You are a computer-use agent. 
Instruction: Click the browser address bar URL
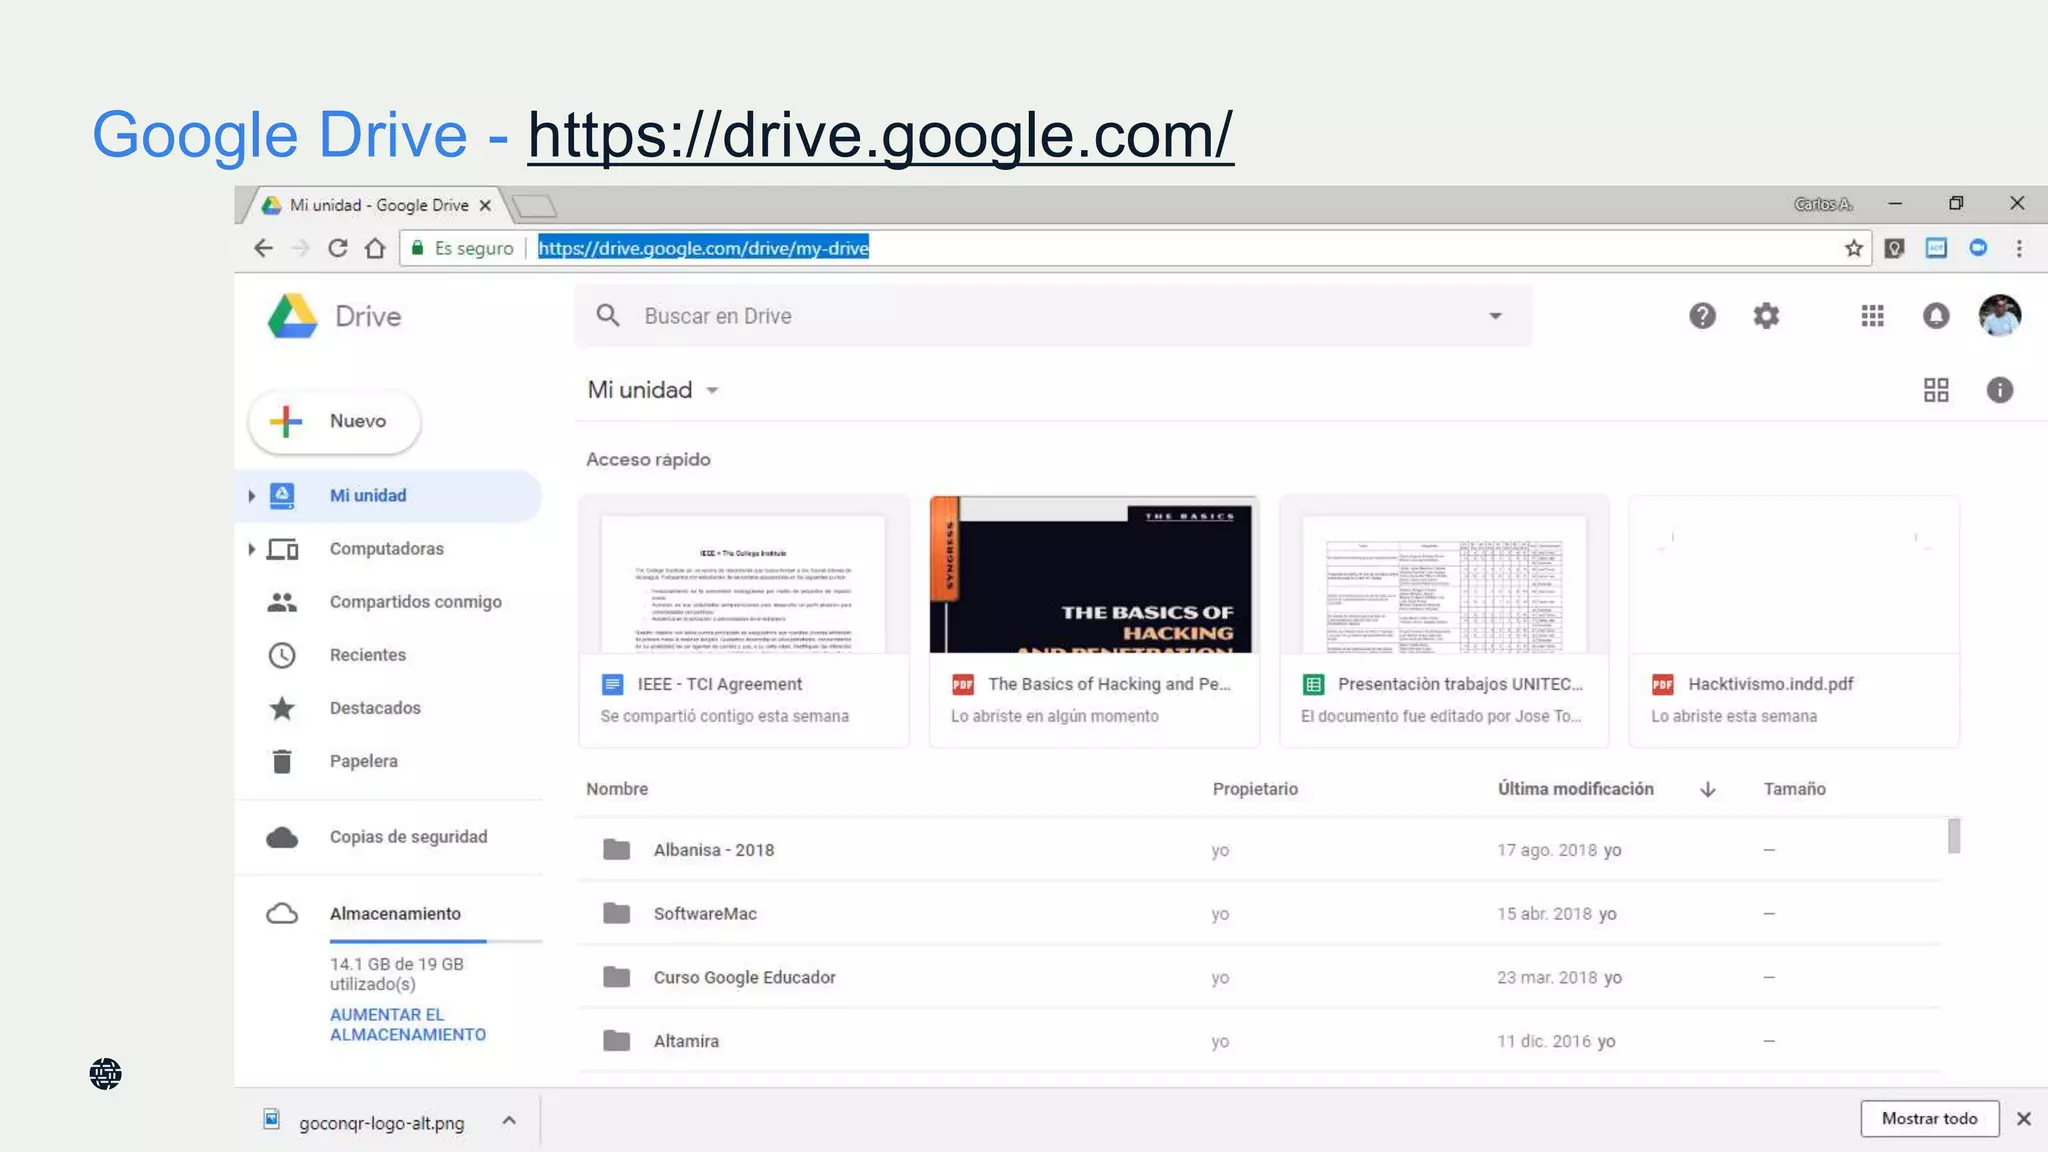[x=703, y=248]
